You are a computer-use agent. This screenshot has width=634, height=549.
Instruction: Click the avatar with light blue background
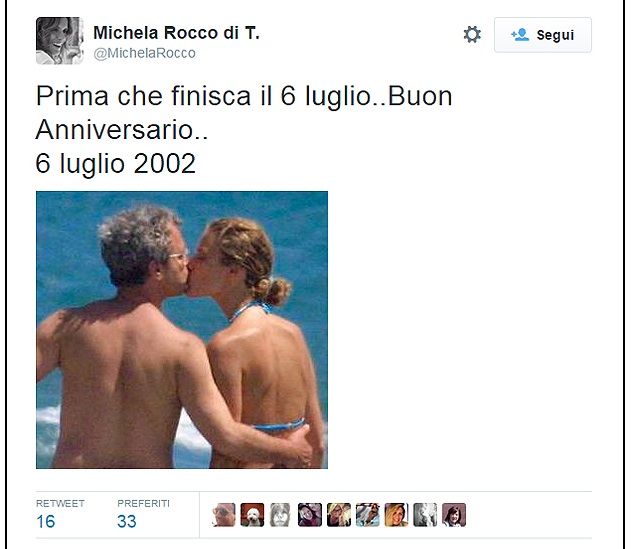(x=368, y=515)
